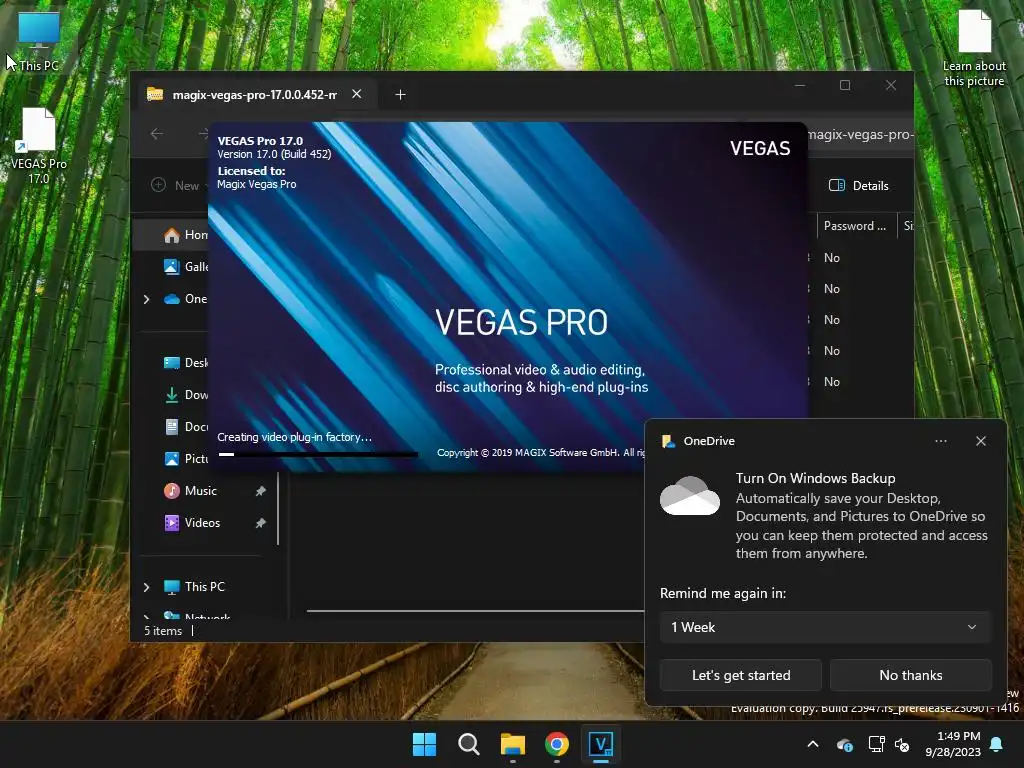This screenshot has height=768, width=1024.
Task: Click Let's get started button
Action: (x=741, y=675)
